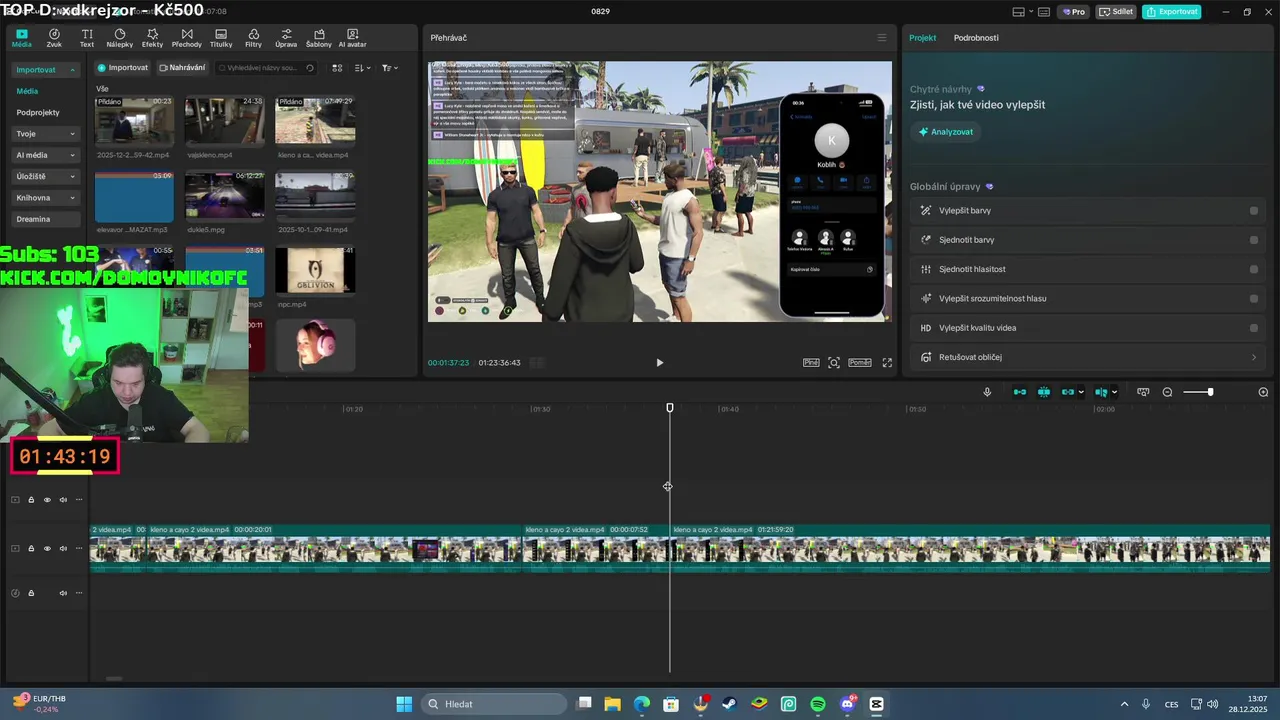Open the Efekty effects panel
The image size is (1280, 720).
tap(152, 38)
